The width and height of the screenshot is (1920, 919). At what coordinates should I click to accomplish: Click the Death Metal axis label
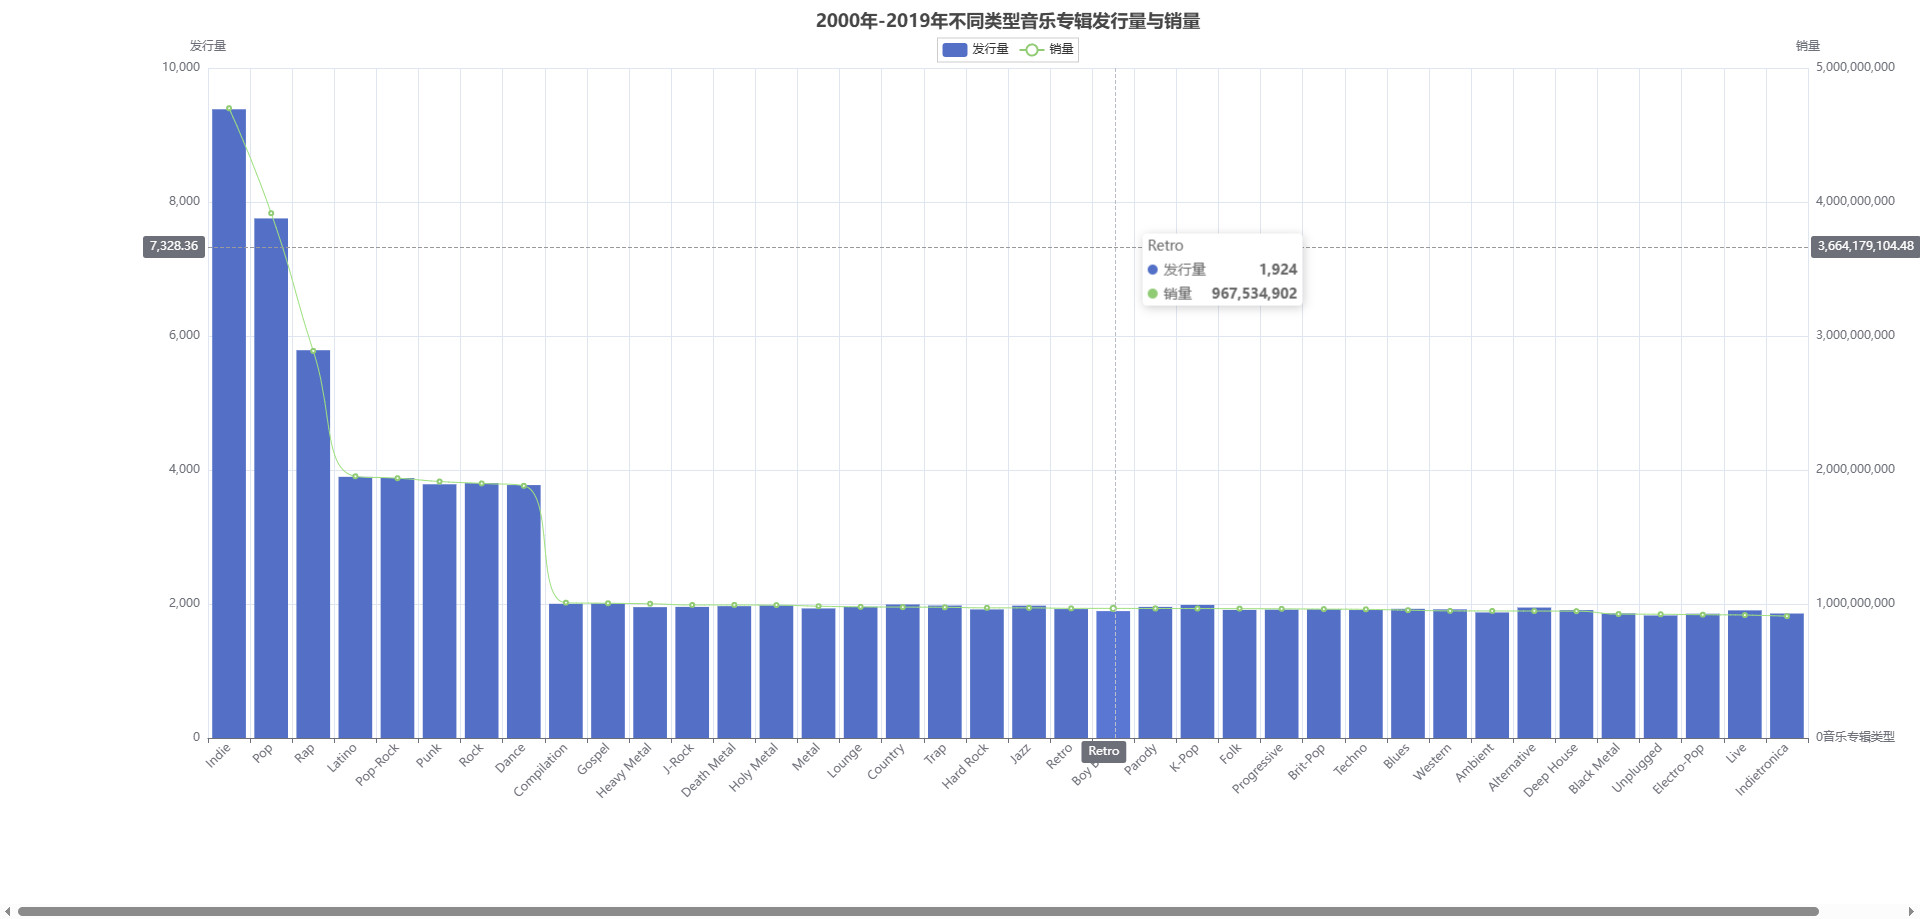[708, 770]
